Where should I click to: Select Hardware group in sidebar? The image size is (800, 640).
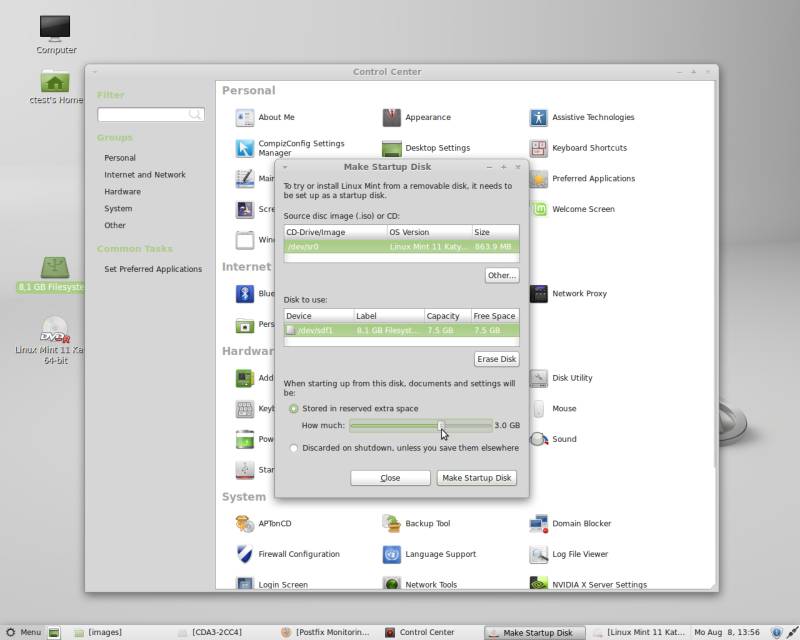(122, 192)
